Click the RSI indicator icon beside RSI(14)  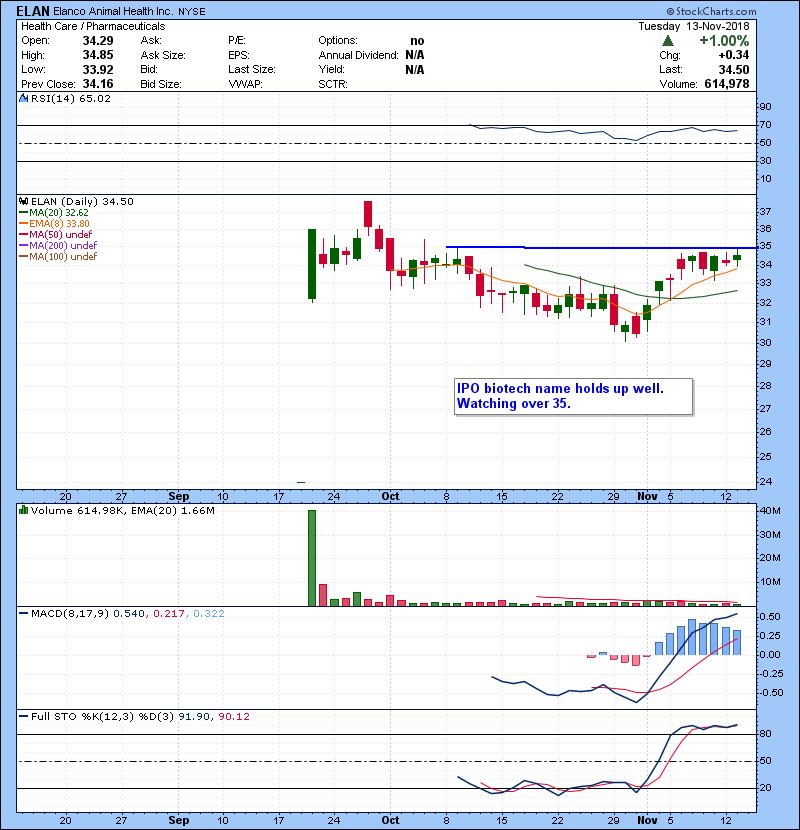pyautogui.click(x=23, y=98)
